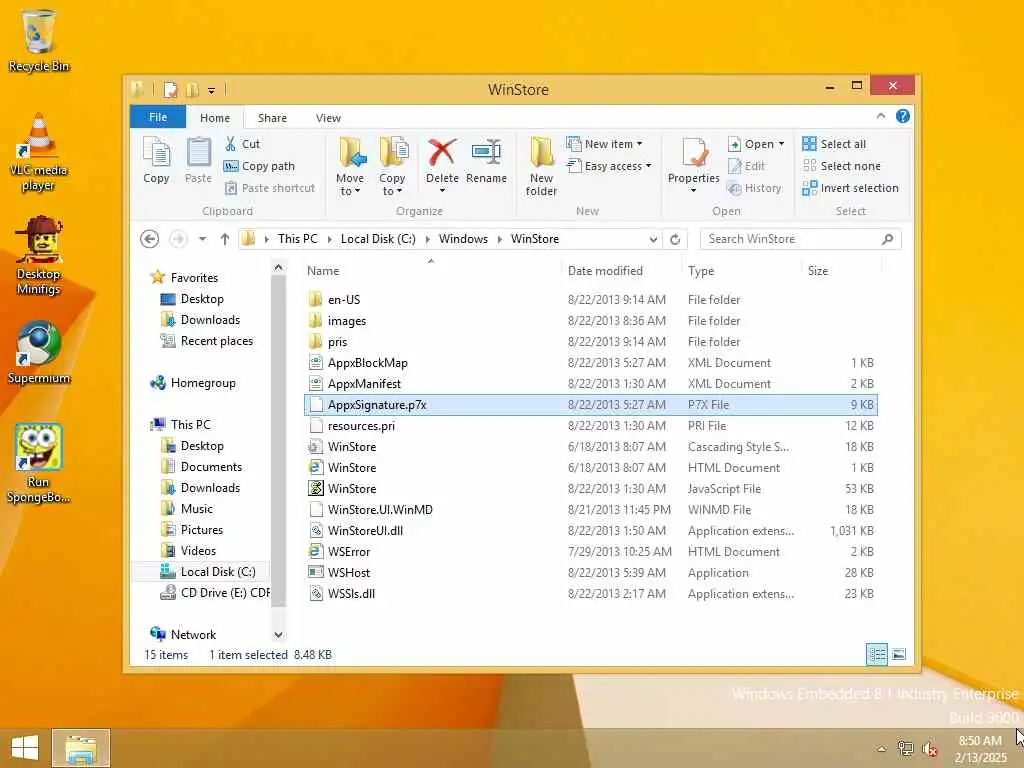Click the Edit command in Open group
1024x768 pixels.
coord(746,166)
